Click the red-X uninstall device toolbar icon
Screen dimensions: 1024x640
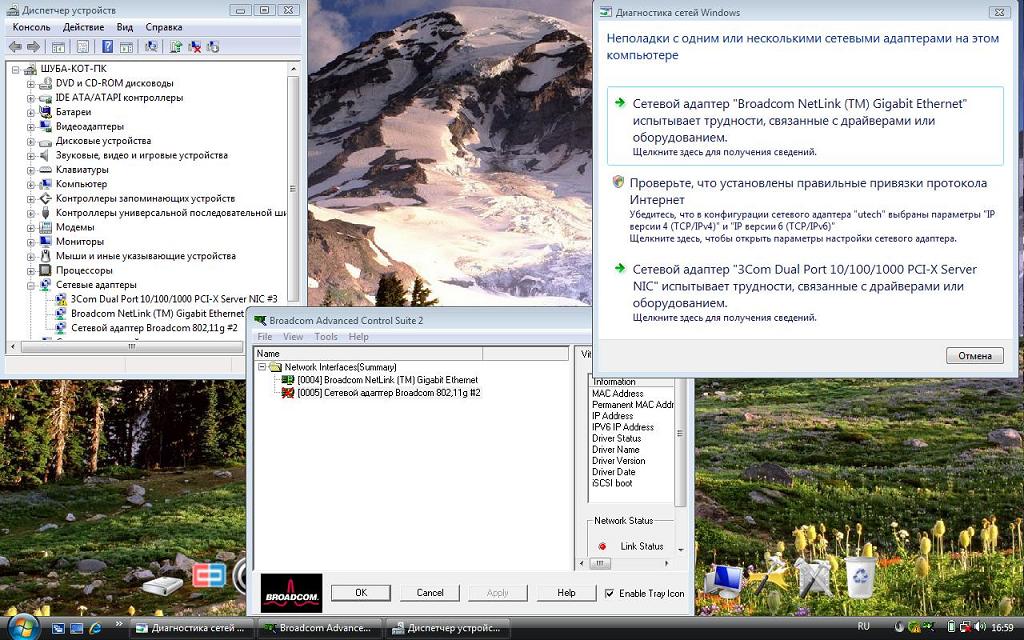194,46
